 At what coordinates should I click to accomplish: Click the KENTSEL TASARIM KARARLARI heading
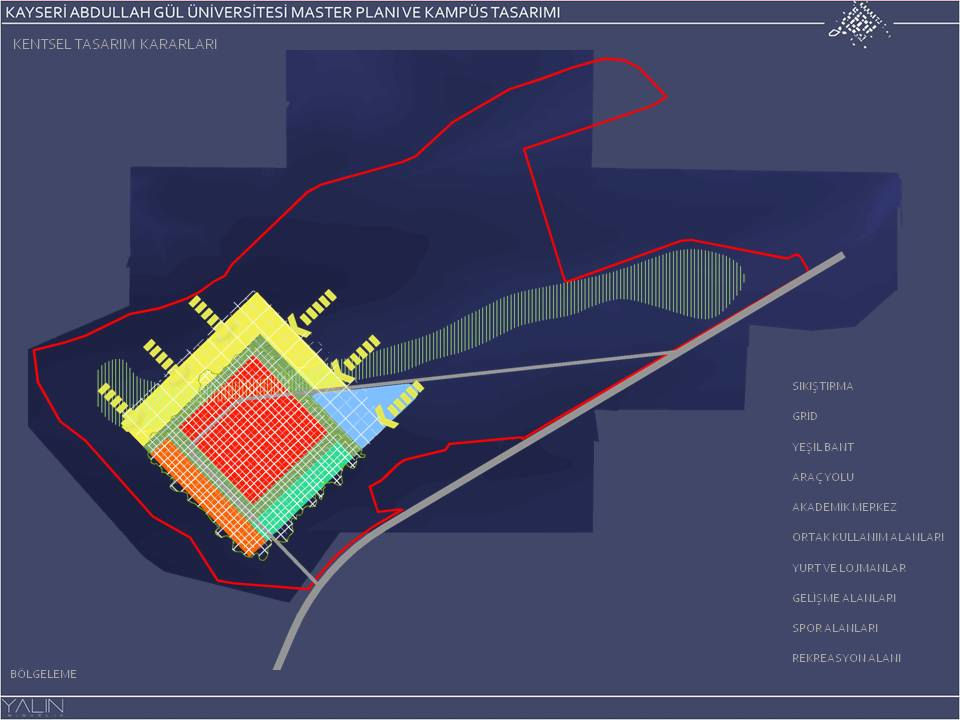115,45
